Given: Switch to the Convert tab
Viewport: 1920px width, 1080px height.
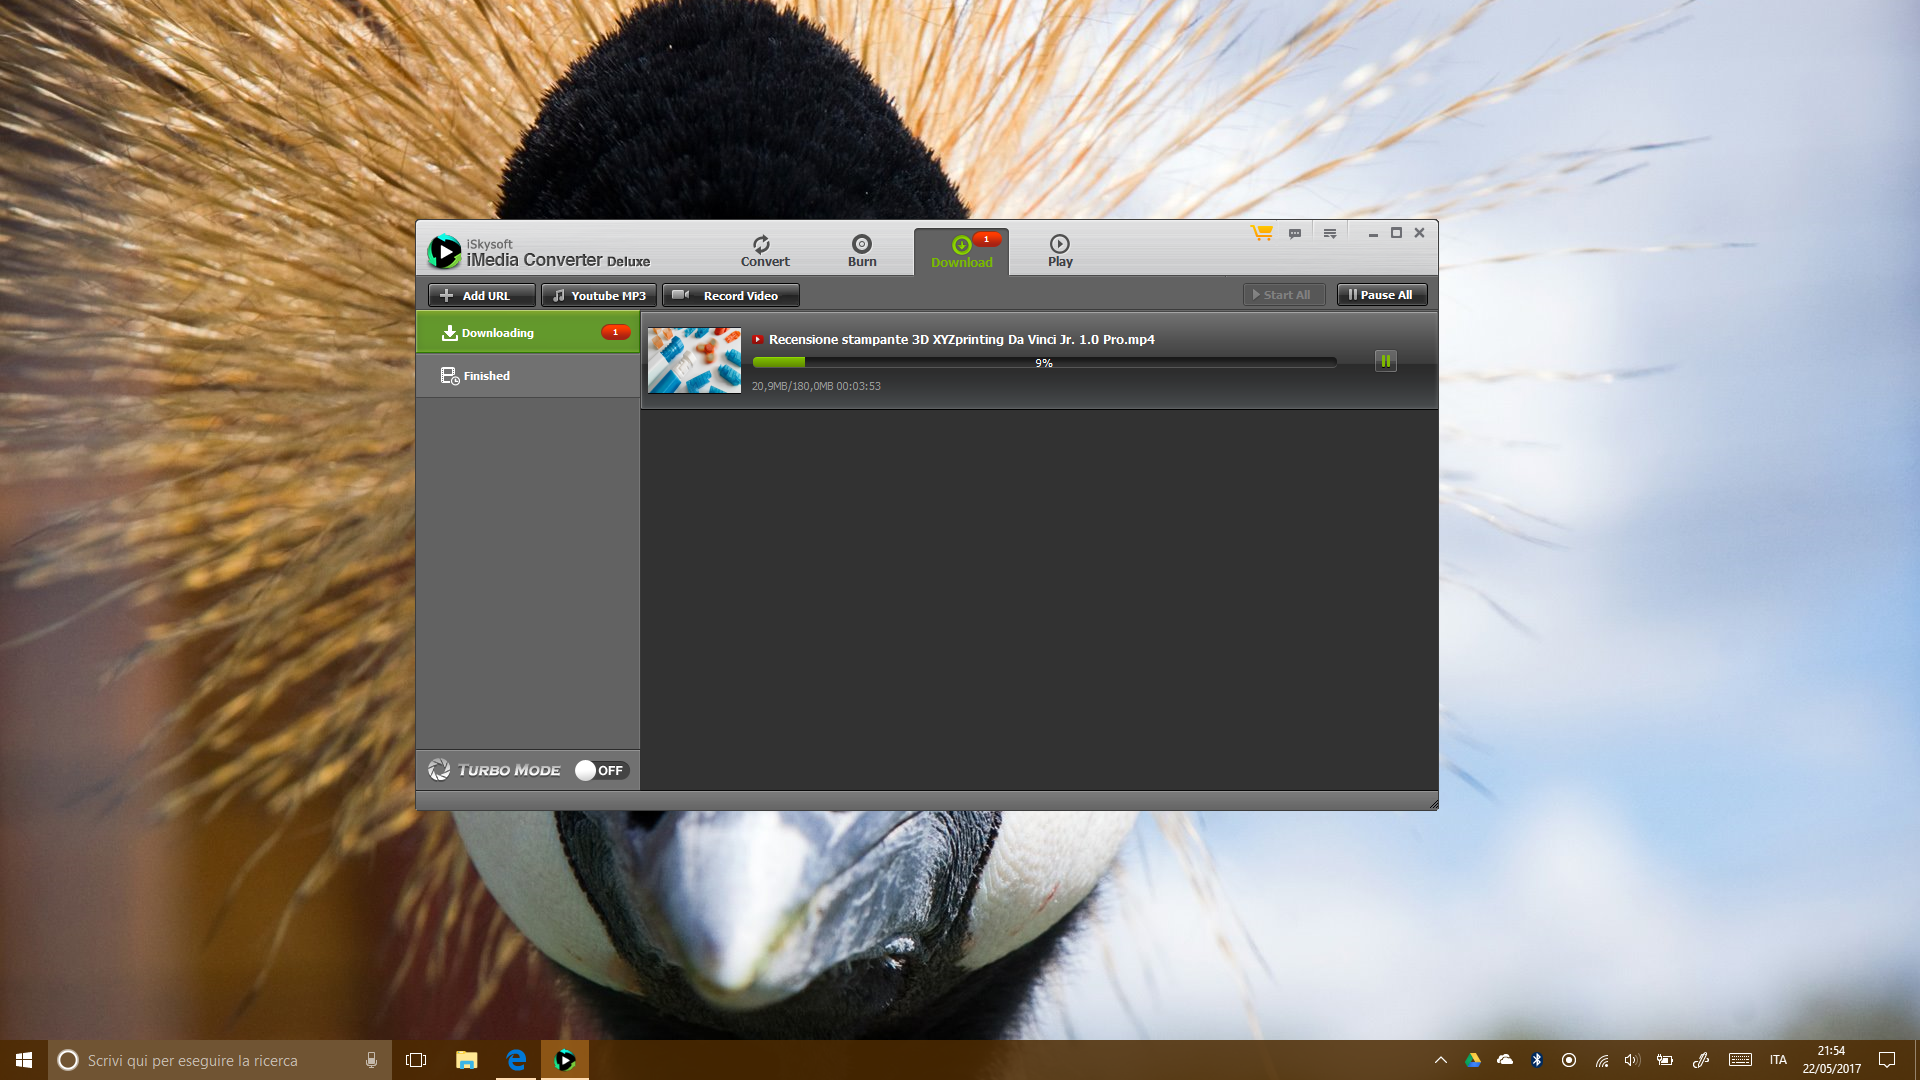Looking at the screenshot, I should point(765,251).
